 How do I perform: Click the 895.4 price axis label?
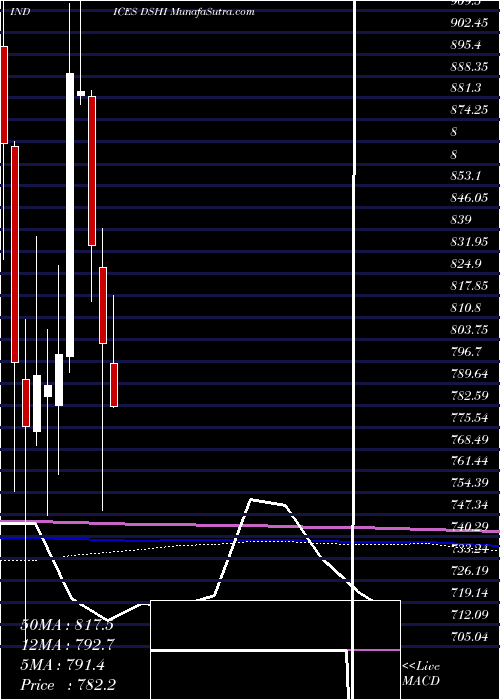click(x=466, y=44)
